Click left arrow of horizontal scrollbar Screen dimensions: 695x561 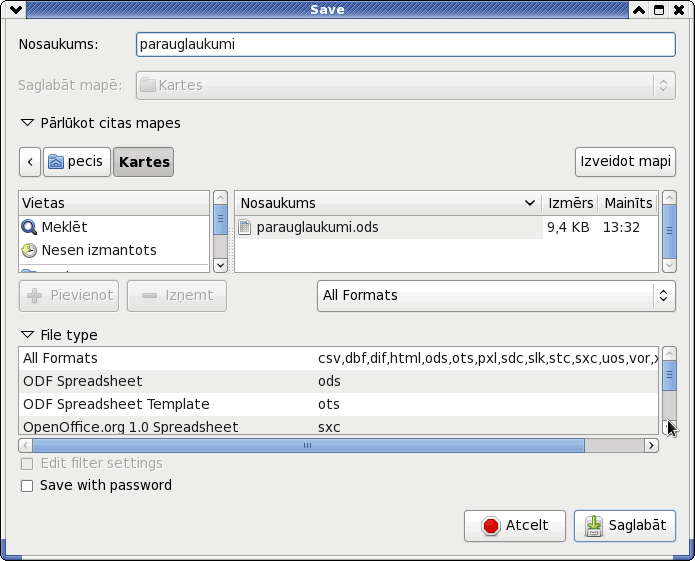tap(26, 445)
